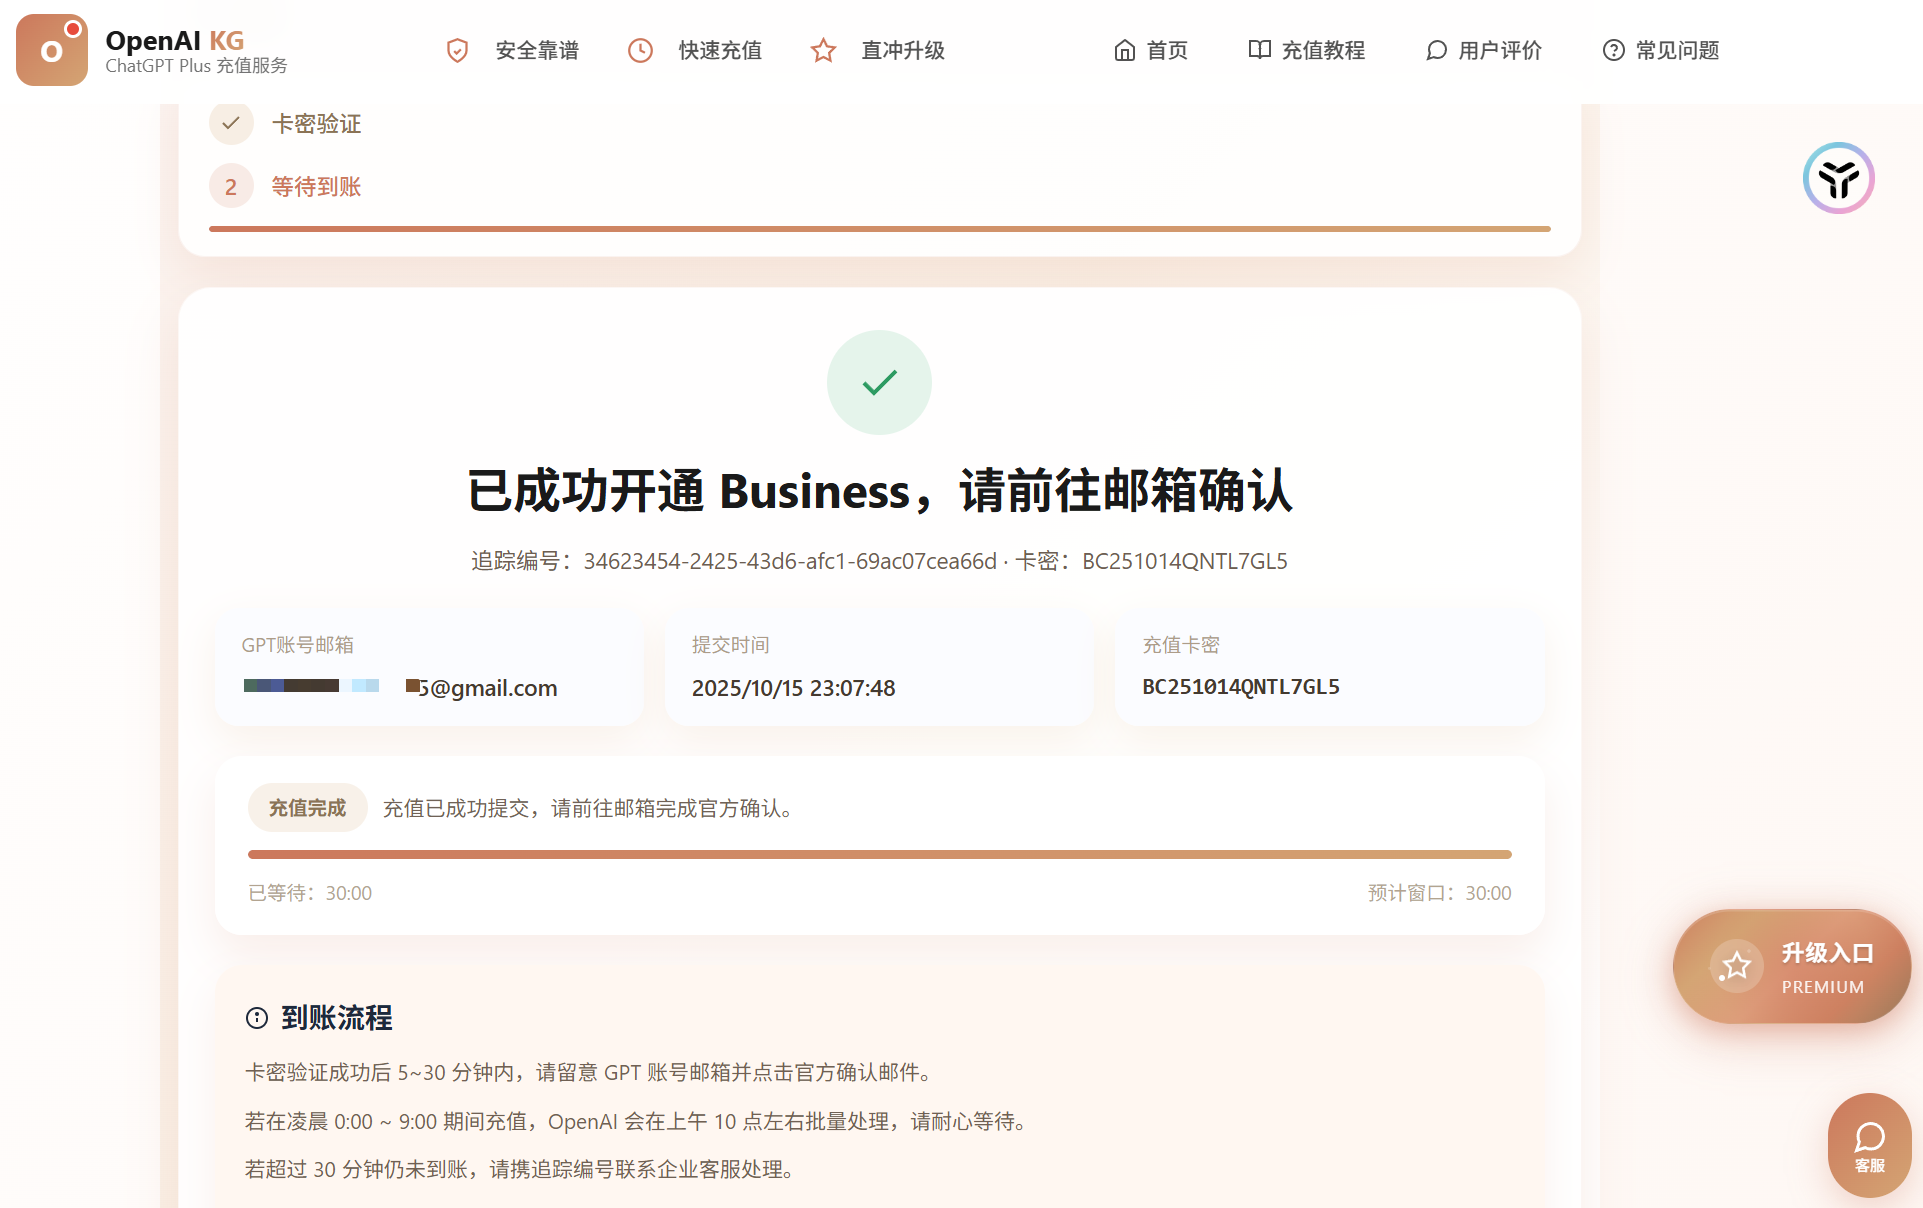The image size is (1923, 1208).
Task: Click the 充值完成 status badge
Action: tap(307, 808)
